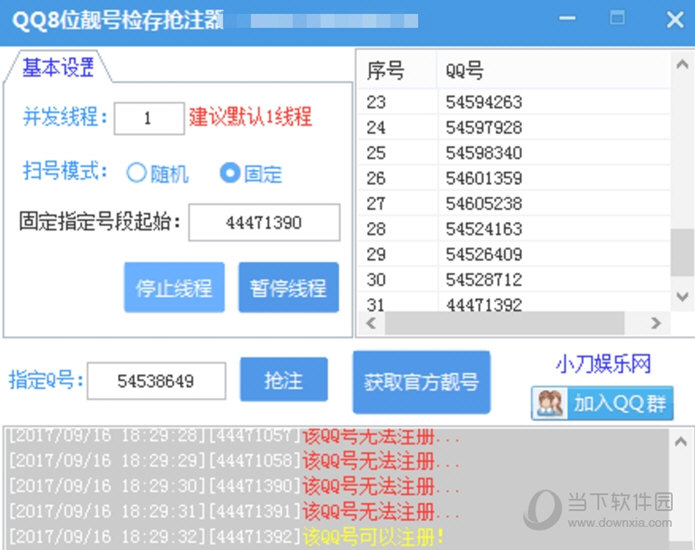695x550 pixels.
Task: Click the QQ list scroll down arrow
Action: [x=682, y=296]
